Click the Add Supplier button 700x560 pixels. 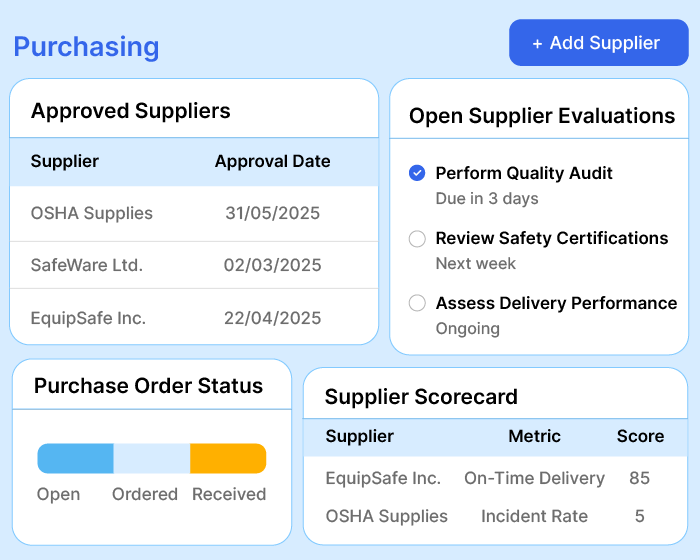point(598,43)
